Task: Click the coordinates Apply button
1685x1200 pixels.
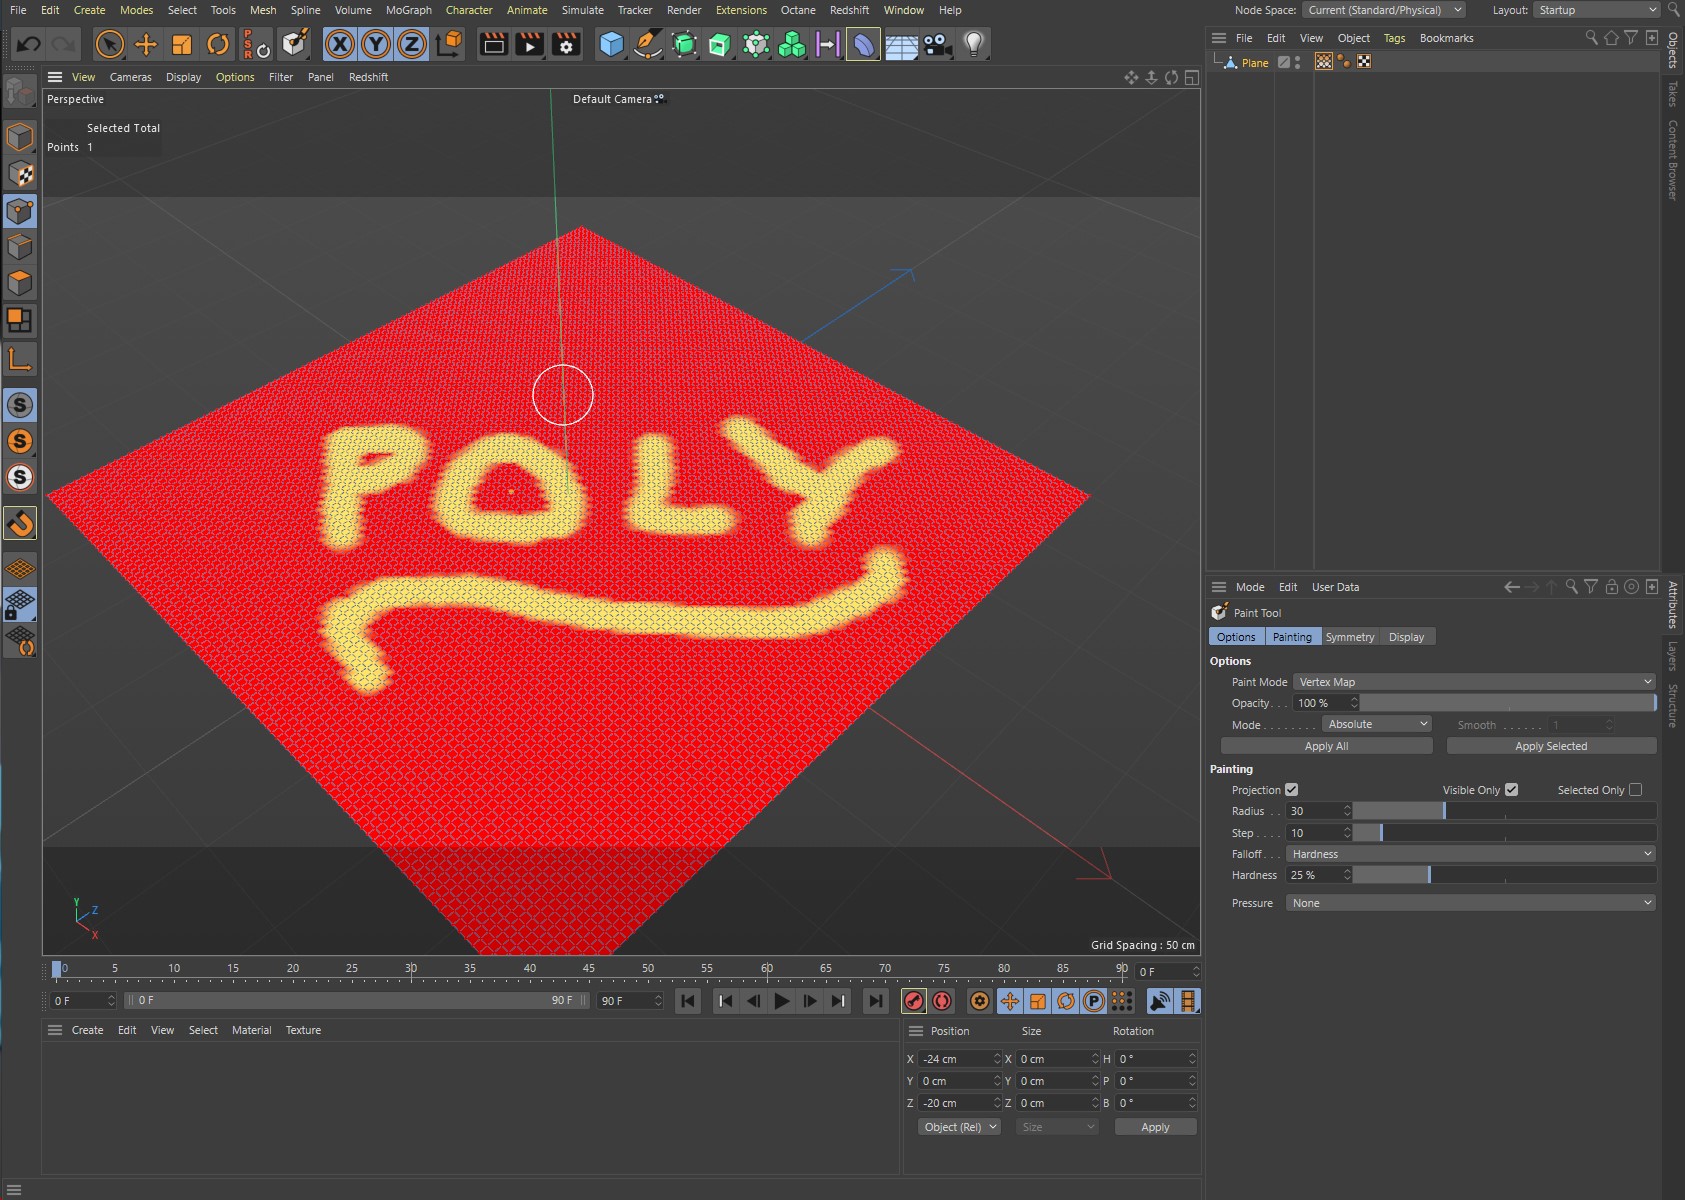Action: click(x=1155, y=1127)
